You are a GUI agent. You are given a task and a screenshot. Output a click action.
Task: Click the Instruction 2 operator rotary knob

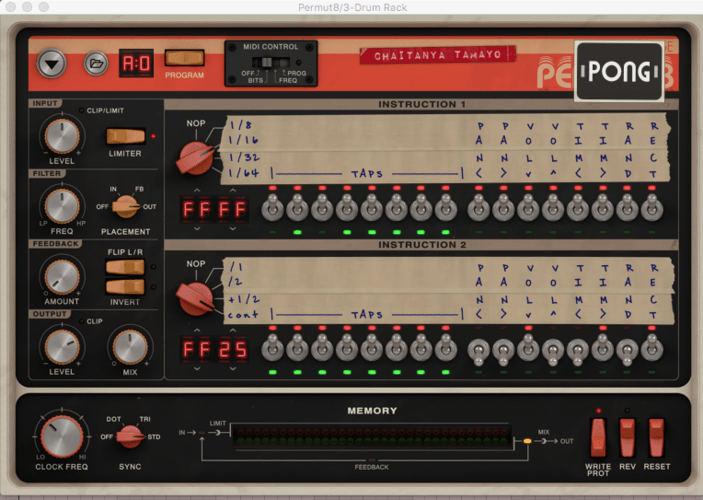click(195, 299)
